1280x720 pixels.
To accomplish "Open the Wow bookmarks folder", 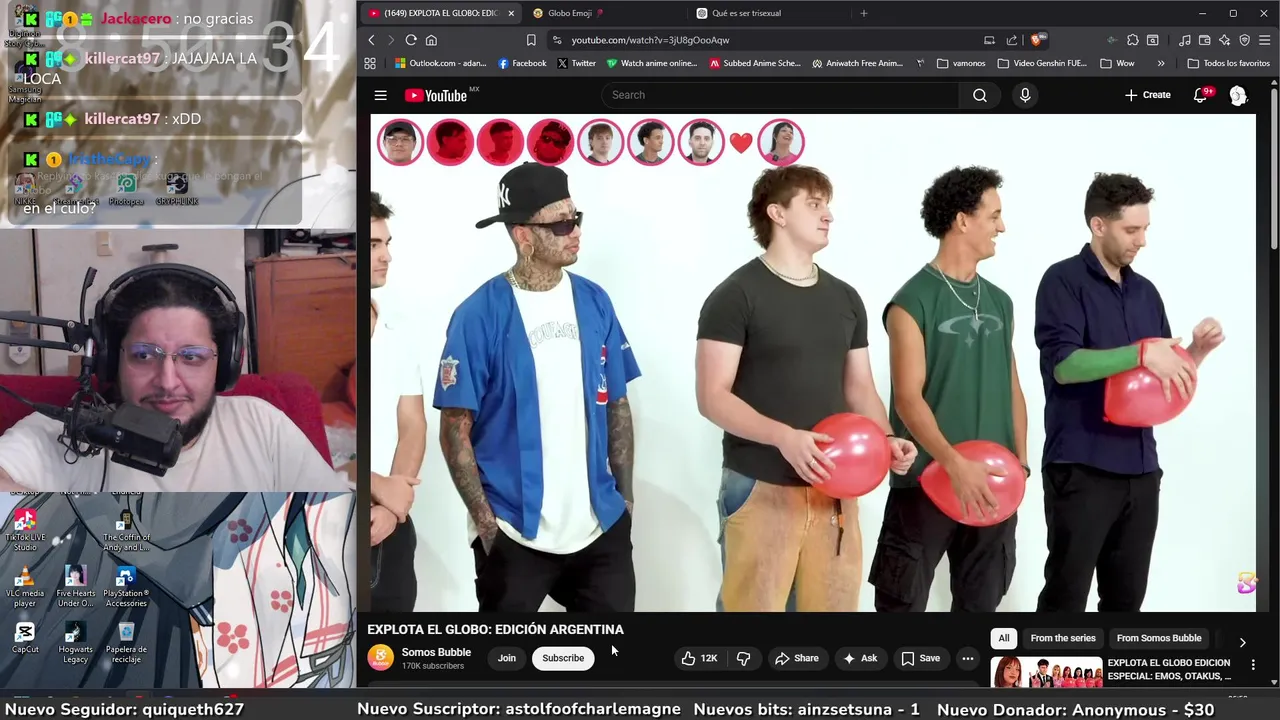I will (x=1117, y=63).
